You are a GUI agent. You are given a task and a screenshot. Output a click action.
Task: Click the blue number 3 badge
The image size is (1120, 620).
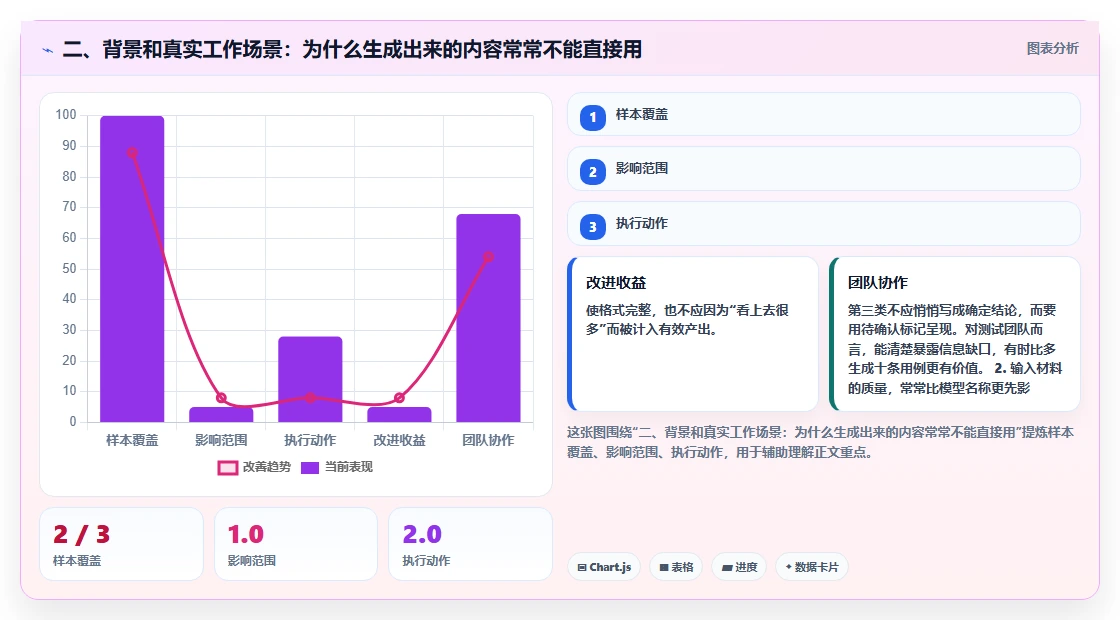[x=592, y=227]
